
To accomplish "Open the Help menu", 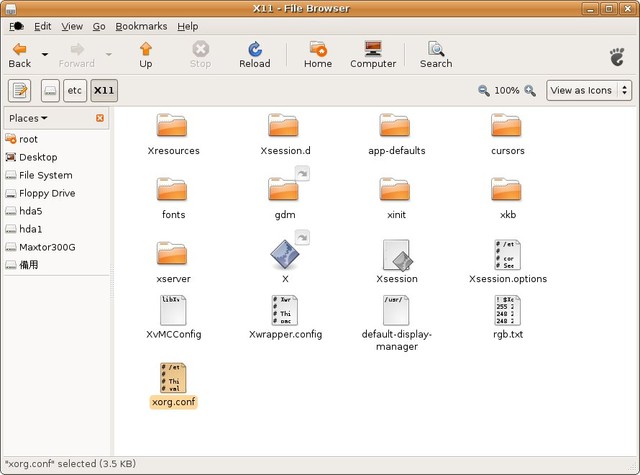I will coord(188,26).
